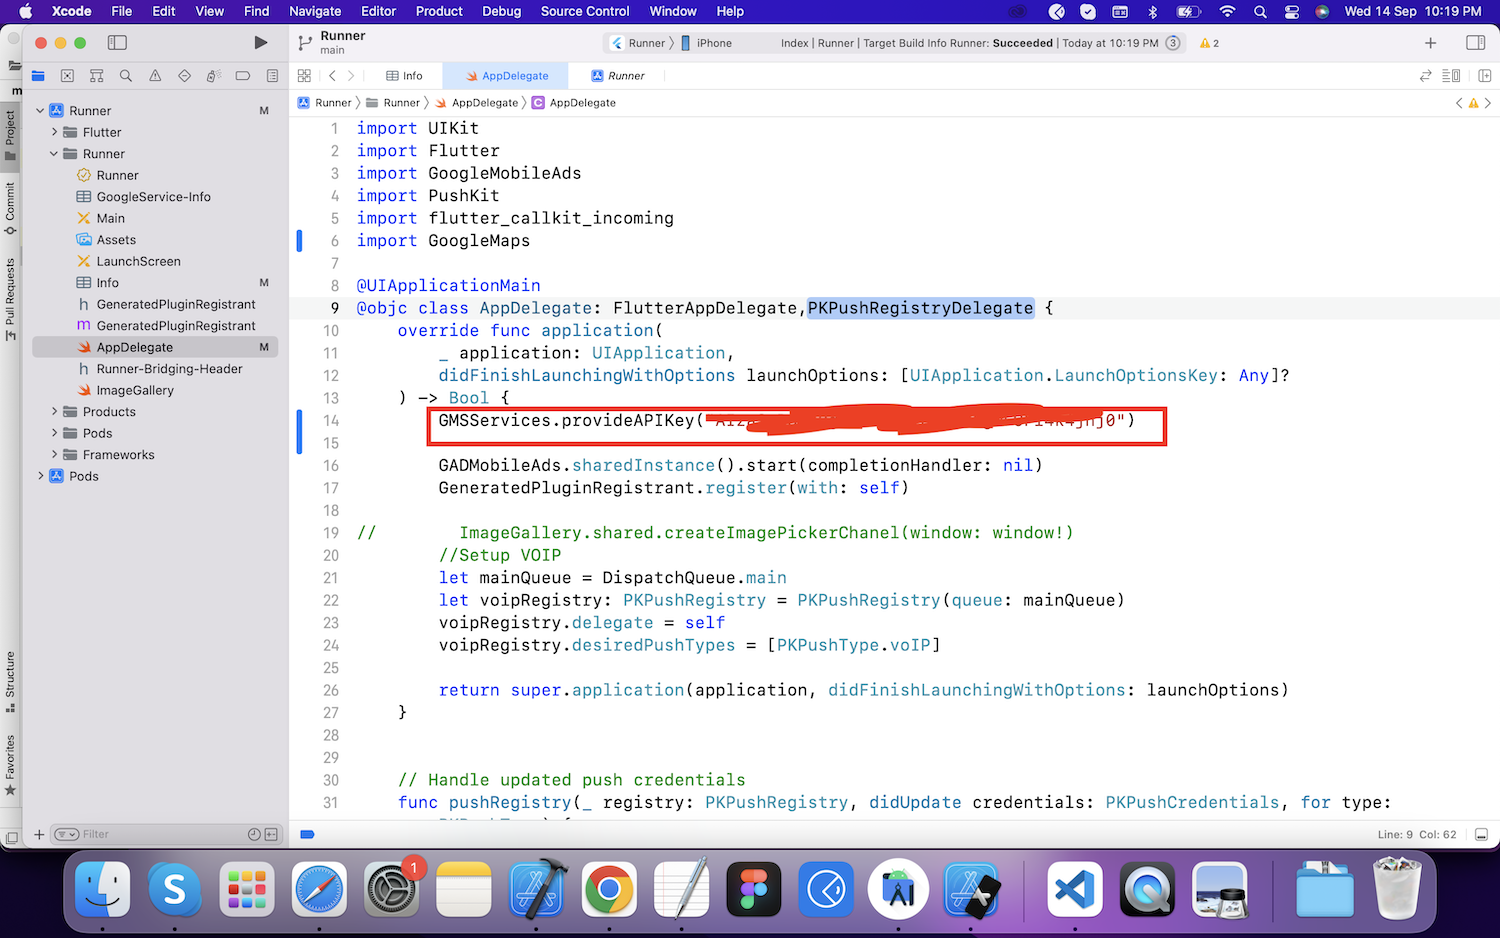
Task: Show the 2 warnings indicator
Action: pos(1209,43)
